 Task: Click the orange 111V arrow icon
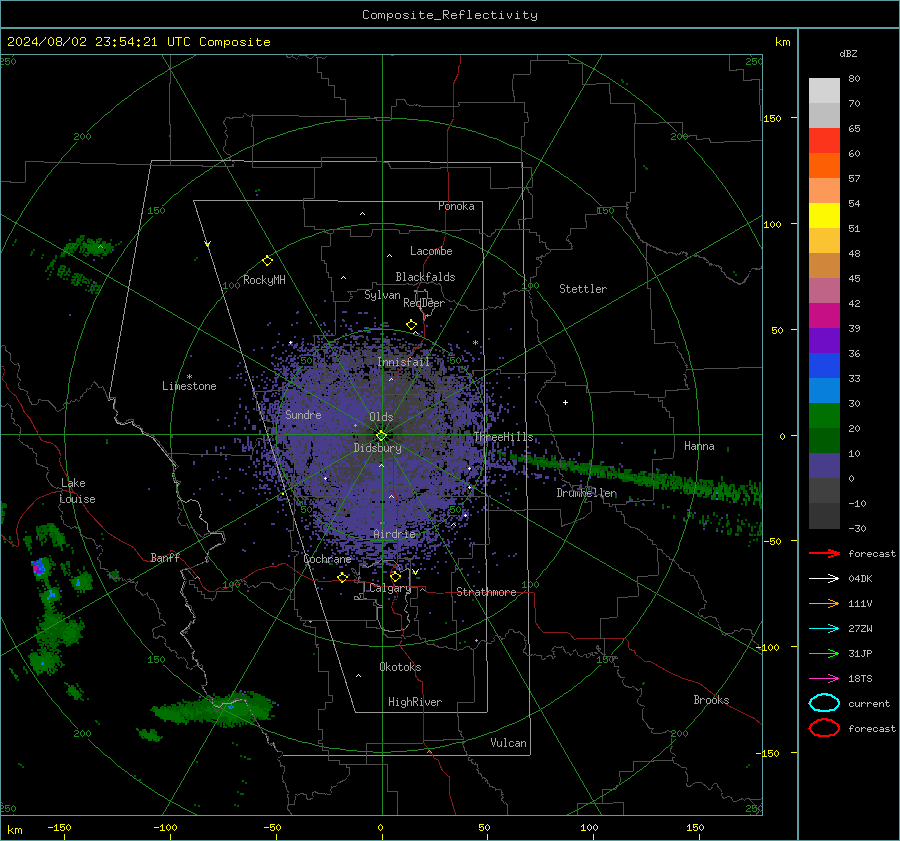(x=824, y=603)
